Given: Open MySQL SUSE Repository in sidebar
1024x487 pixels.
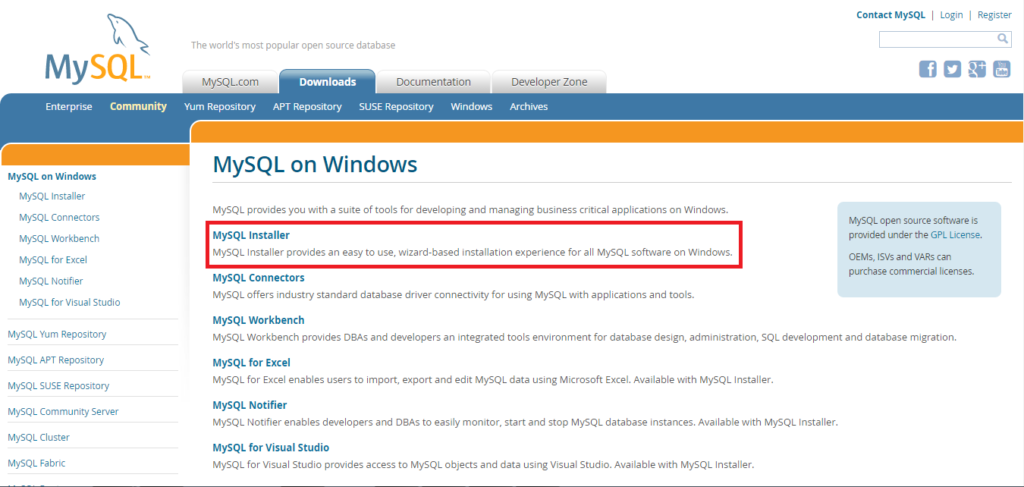Looking at the screenshot, I should [x=58, y=386].
